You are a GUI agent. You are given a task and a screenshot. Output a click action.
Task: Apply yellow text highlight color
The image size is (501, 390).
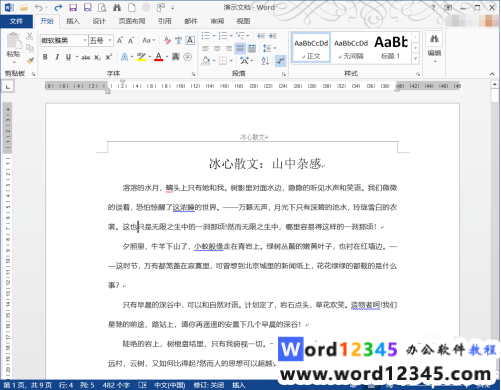point(141,57)
